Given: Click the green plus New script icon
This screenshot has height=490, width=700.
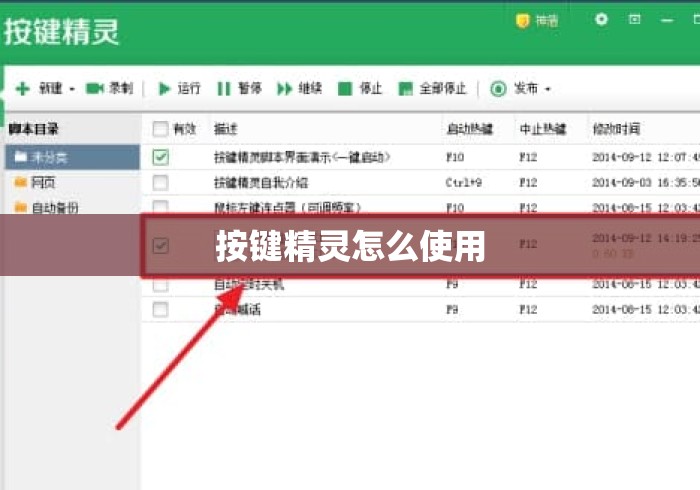Looking at the screenshot, I should tap(22, 89).
